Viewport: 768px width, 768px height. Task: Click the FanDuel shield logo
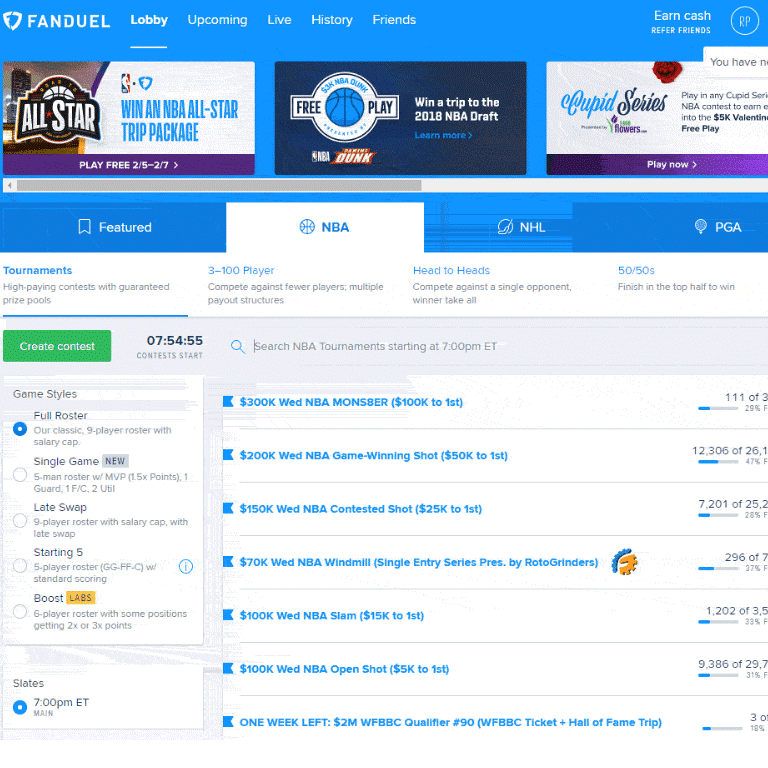click(x=12, y=21)
